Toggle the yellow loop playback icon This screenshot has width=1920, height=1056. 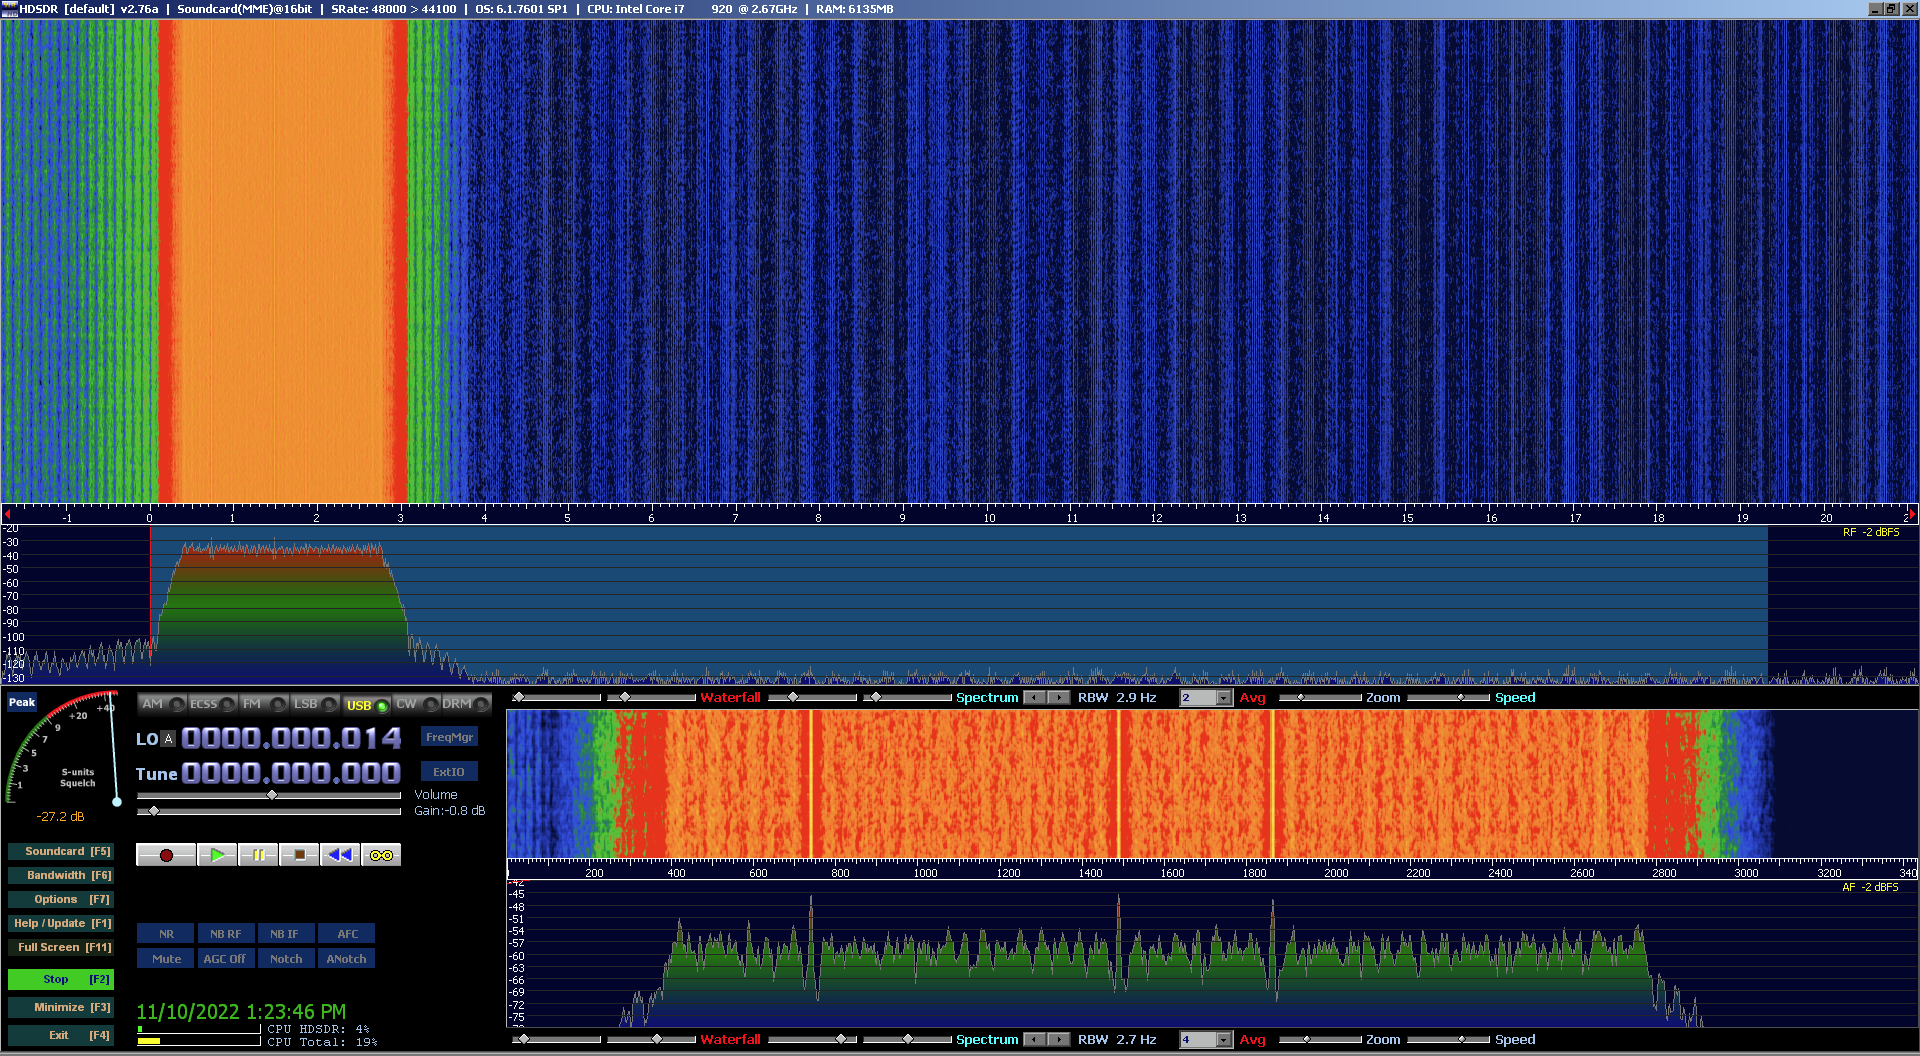tap(381, 855)
